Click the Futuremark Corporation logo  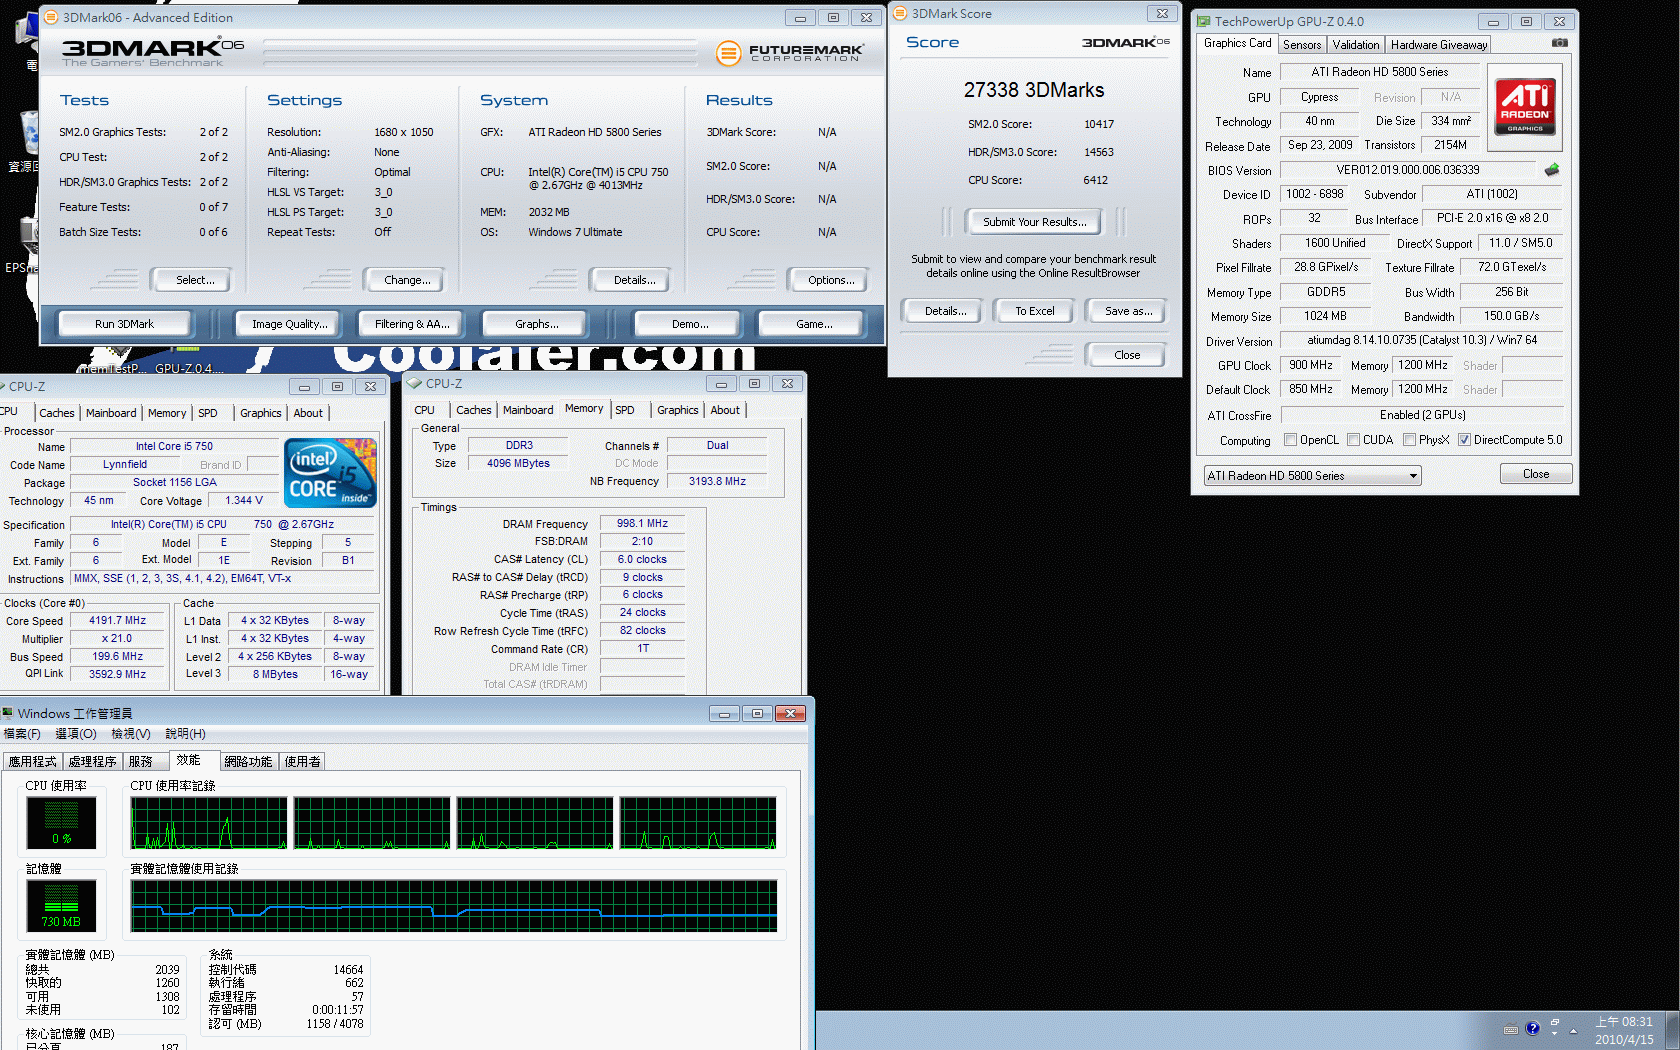(x=790, y=53)
